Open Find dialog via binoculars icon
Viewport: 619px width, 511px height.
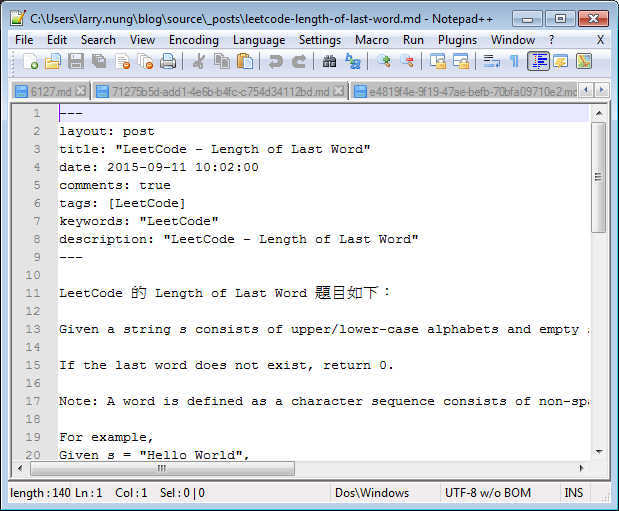point(330,62)
